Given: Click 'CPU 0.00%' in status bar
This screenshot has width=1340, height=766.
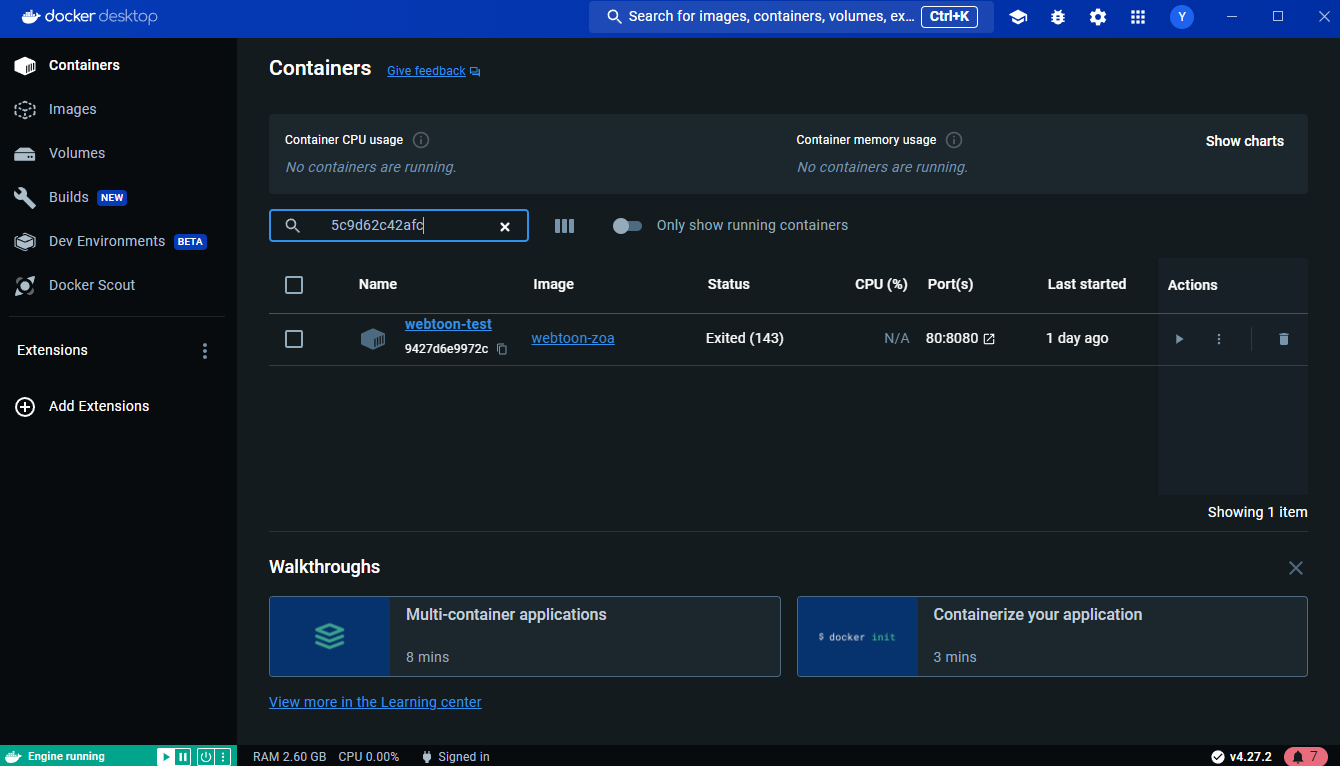Looking at the screenshot, I should [369, 757].
